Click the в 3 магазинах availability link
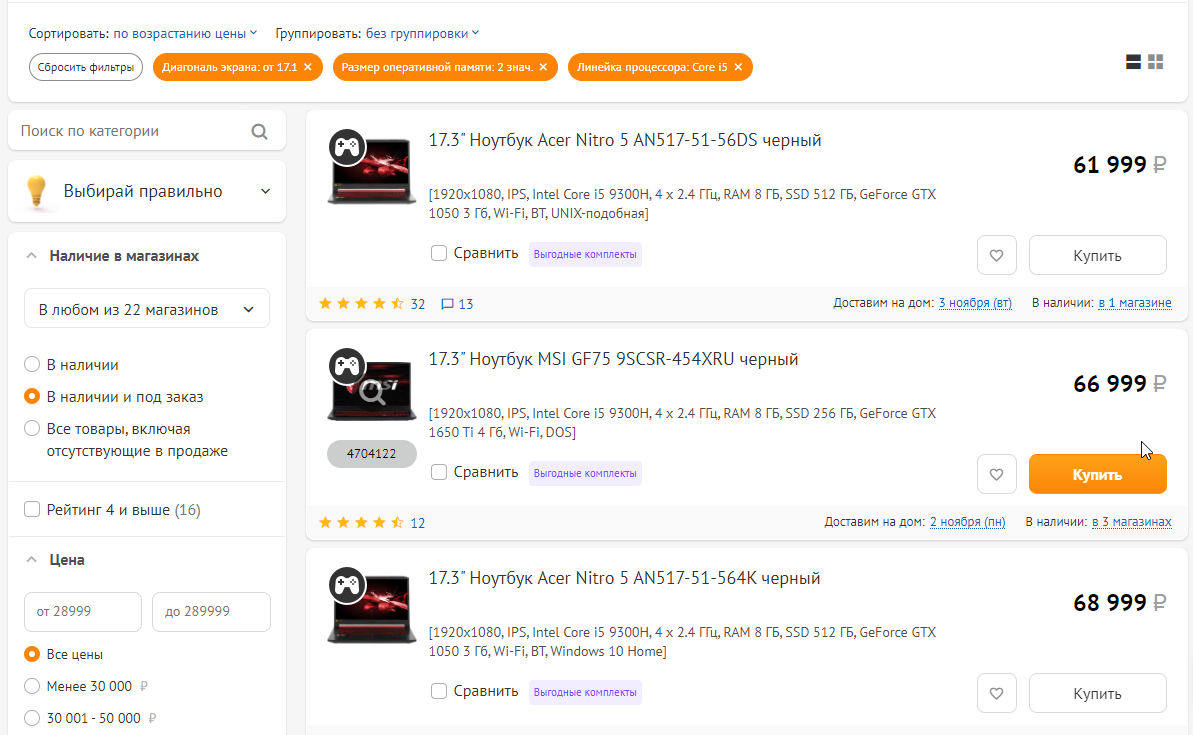The width and height of the screenshot is (1193, 735). [1131, 522]
